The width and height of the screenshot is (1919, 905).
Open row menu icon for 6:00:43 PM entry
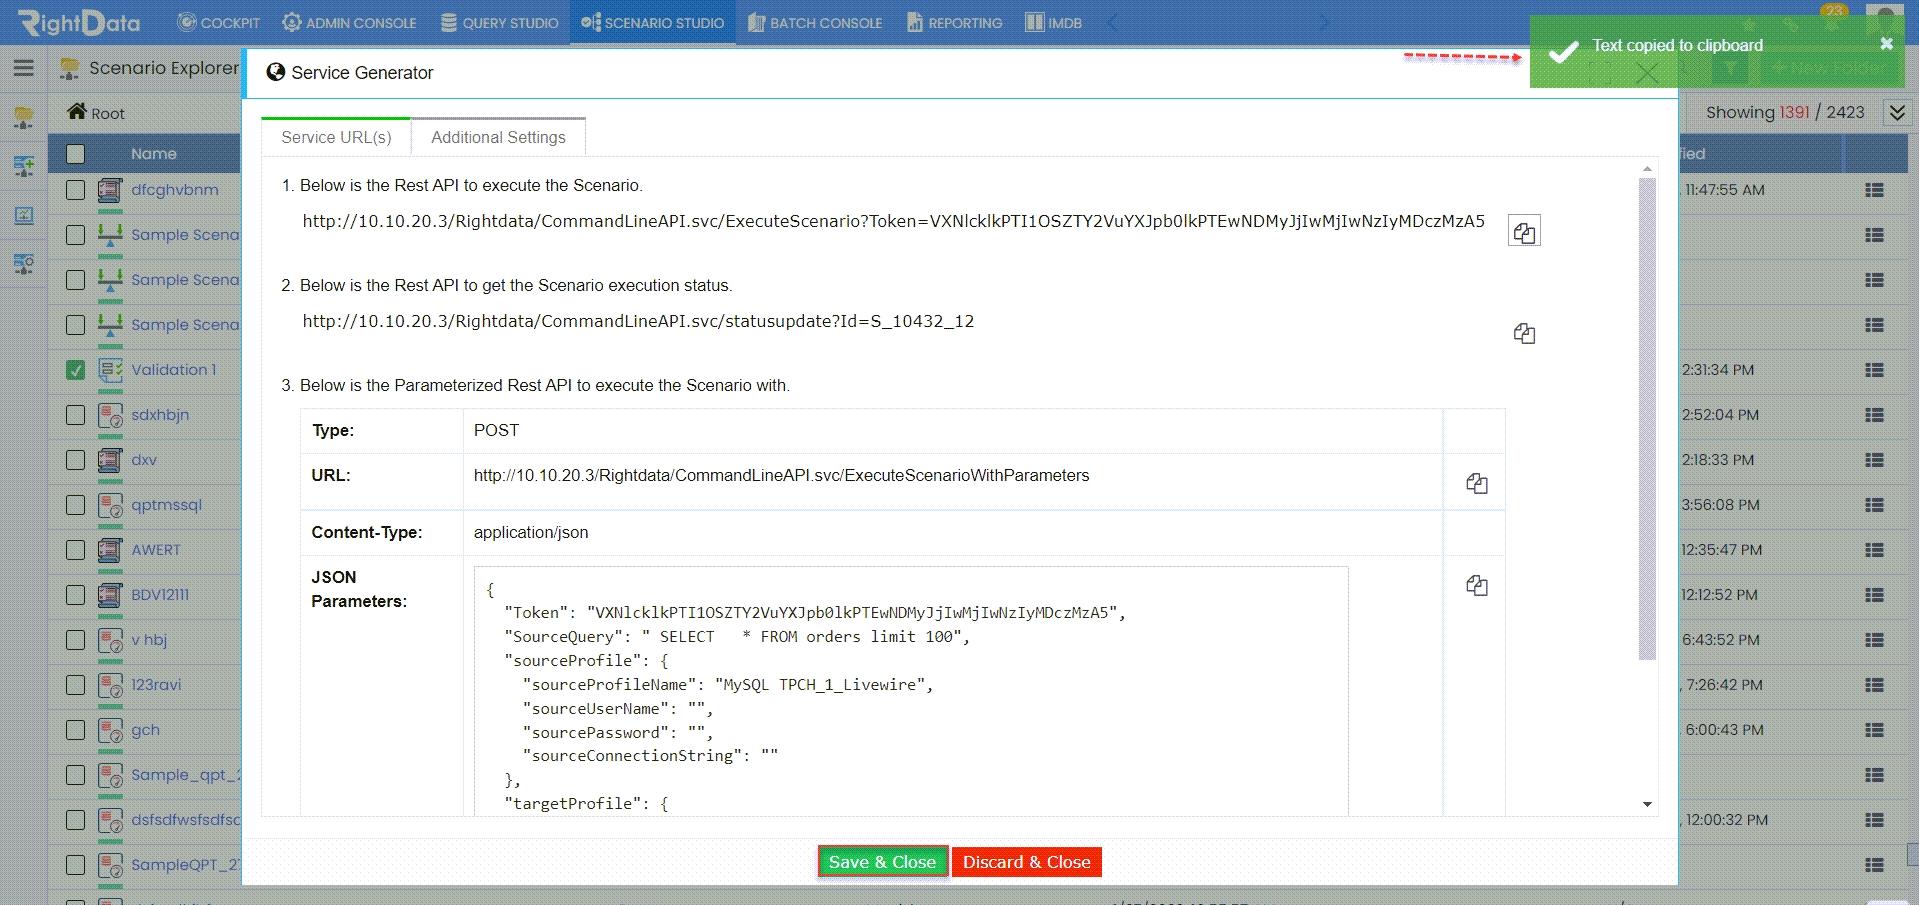pyautogui.click(x=1875, y=730)
